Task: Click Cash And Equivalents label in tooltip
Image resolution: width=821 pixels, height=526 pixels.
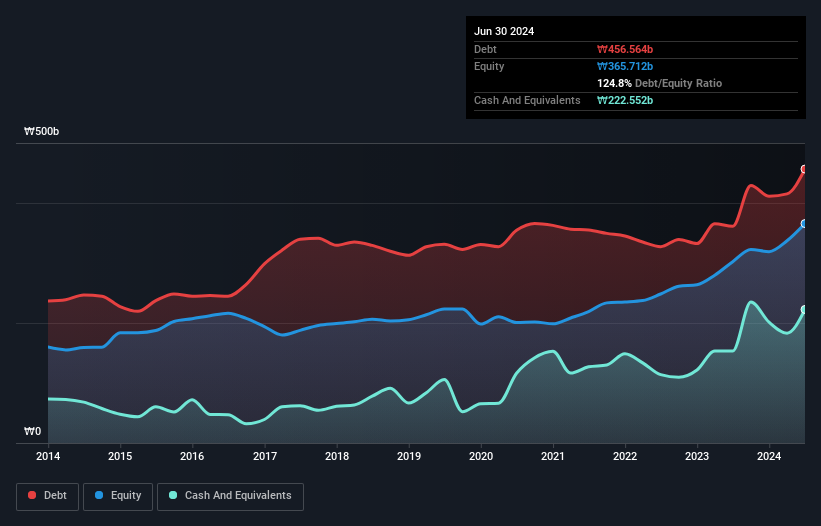Action: pos(527,100)
